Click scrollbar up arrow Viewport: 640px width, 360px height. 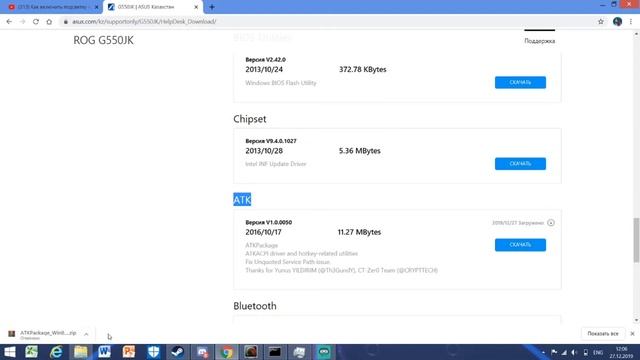pos(636,34)
